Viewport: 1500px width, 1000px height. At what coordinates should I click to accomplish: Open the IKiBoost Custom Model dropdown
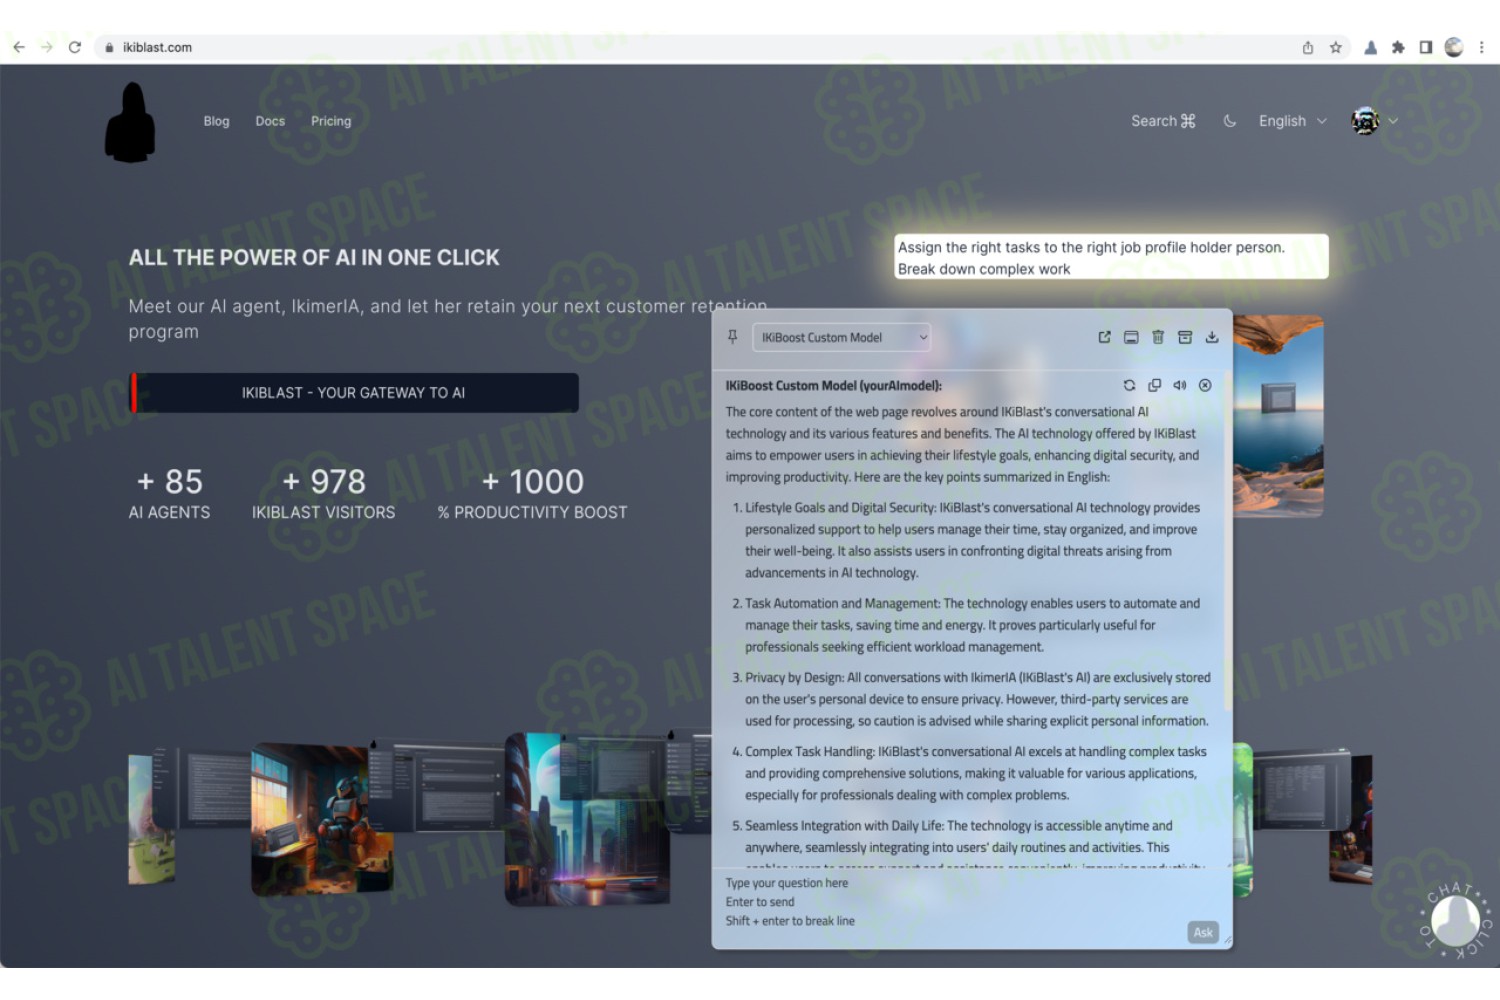tap(841, 337)
